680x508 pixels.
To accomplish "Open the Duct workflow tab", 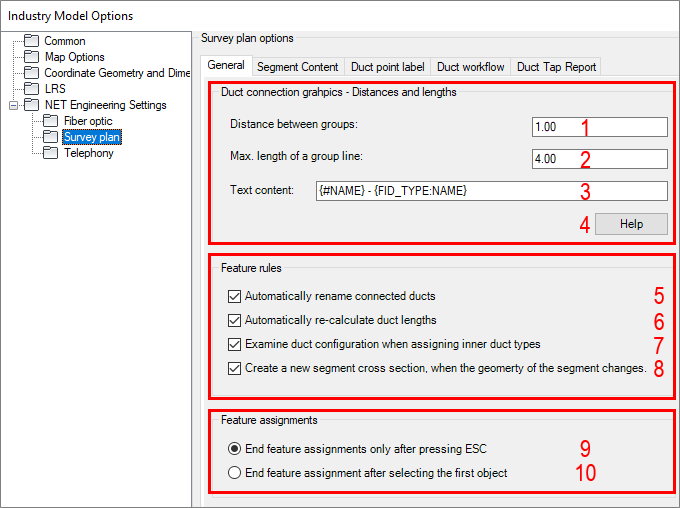I will [471, 67].
